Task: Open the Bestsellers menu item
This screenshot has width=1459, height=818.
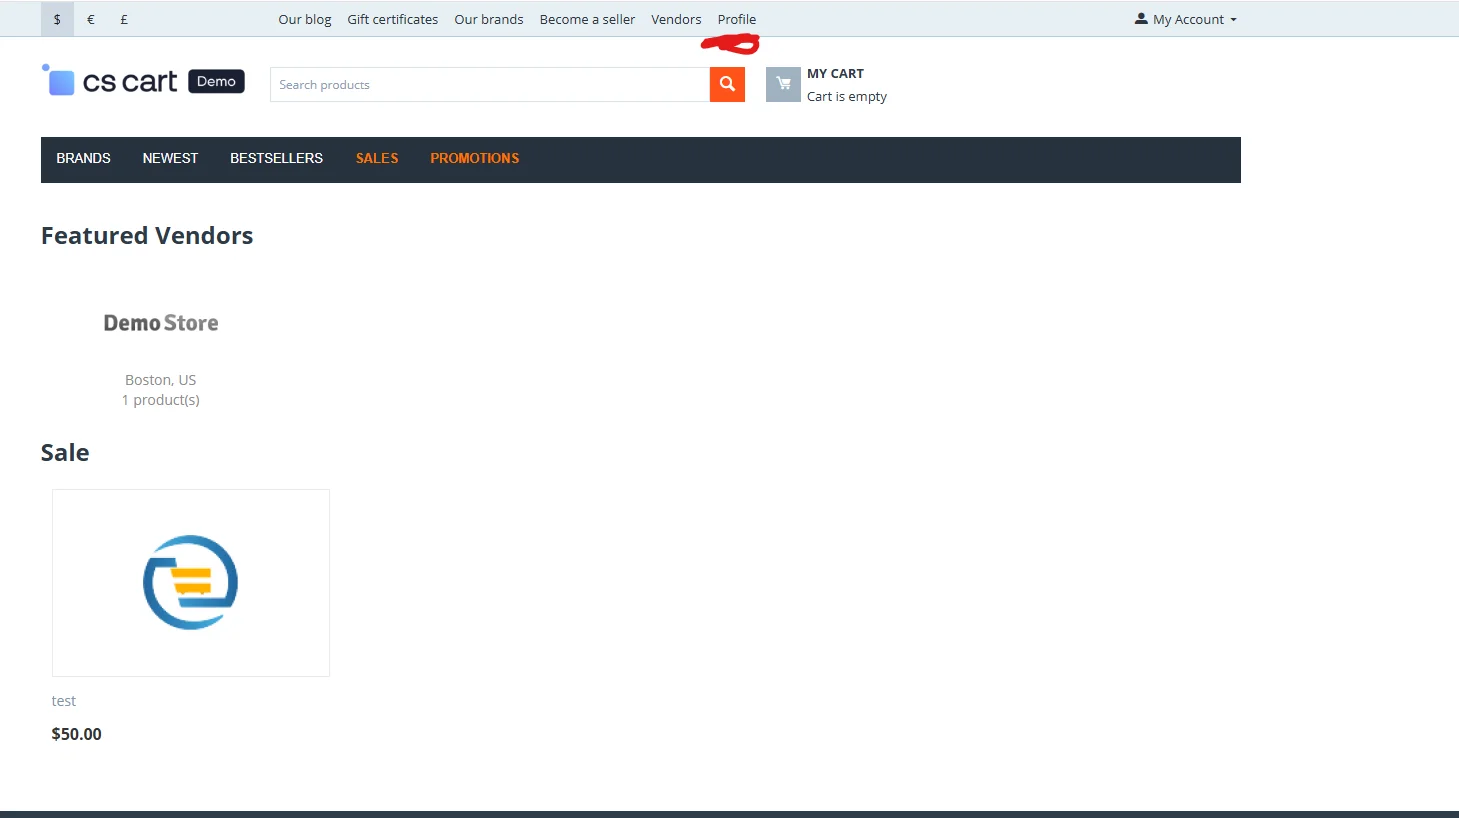Action: point(276,158)
